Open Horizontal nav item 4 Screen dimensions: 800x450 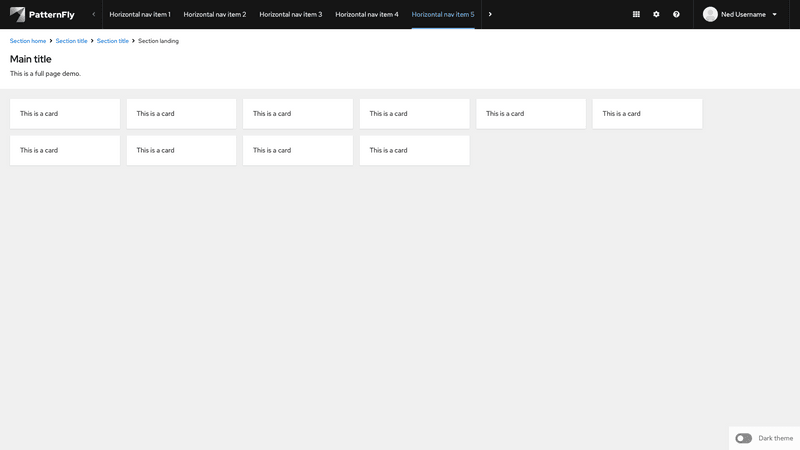pyautogui.click(x=366, y=14)
